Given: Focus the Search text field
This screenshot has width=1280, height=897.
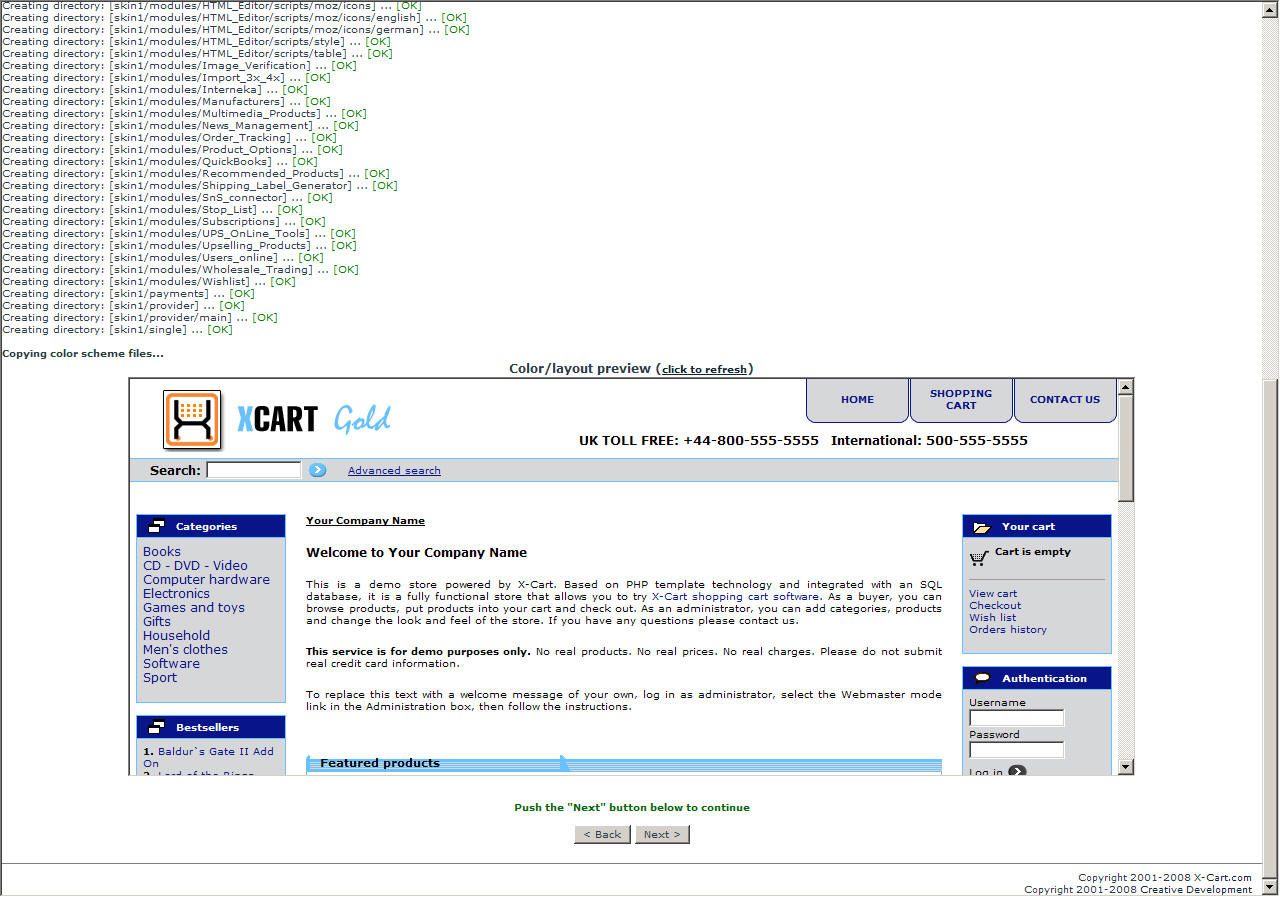Looking at the screenshot, I should (x=253, y=470).
